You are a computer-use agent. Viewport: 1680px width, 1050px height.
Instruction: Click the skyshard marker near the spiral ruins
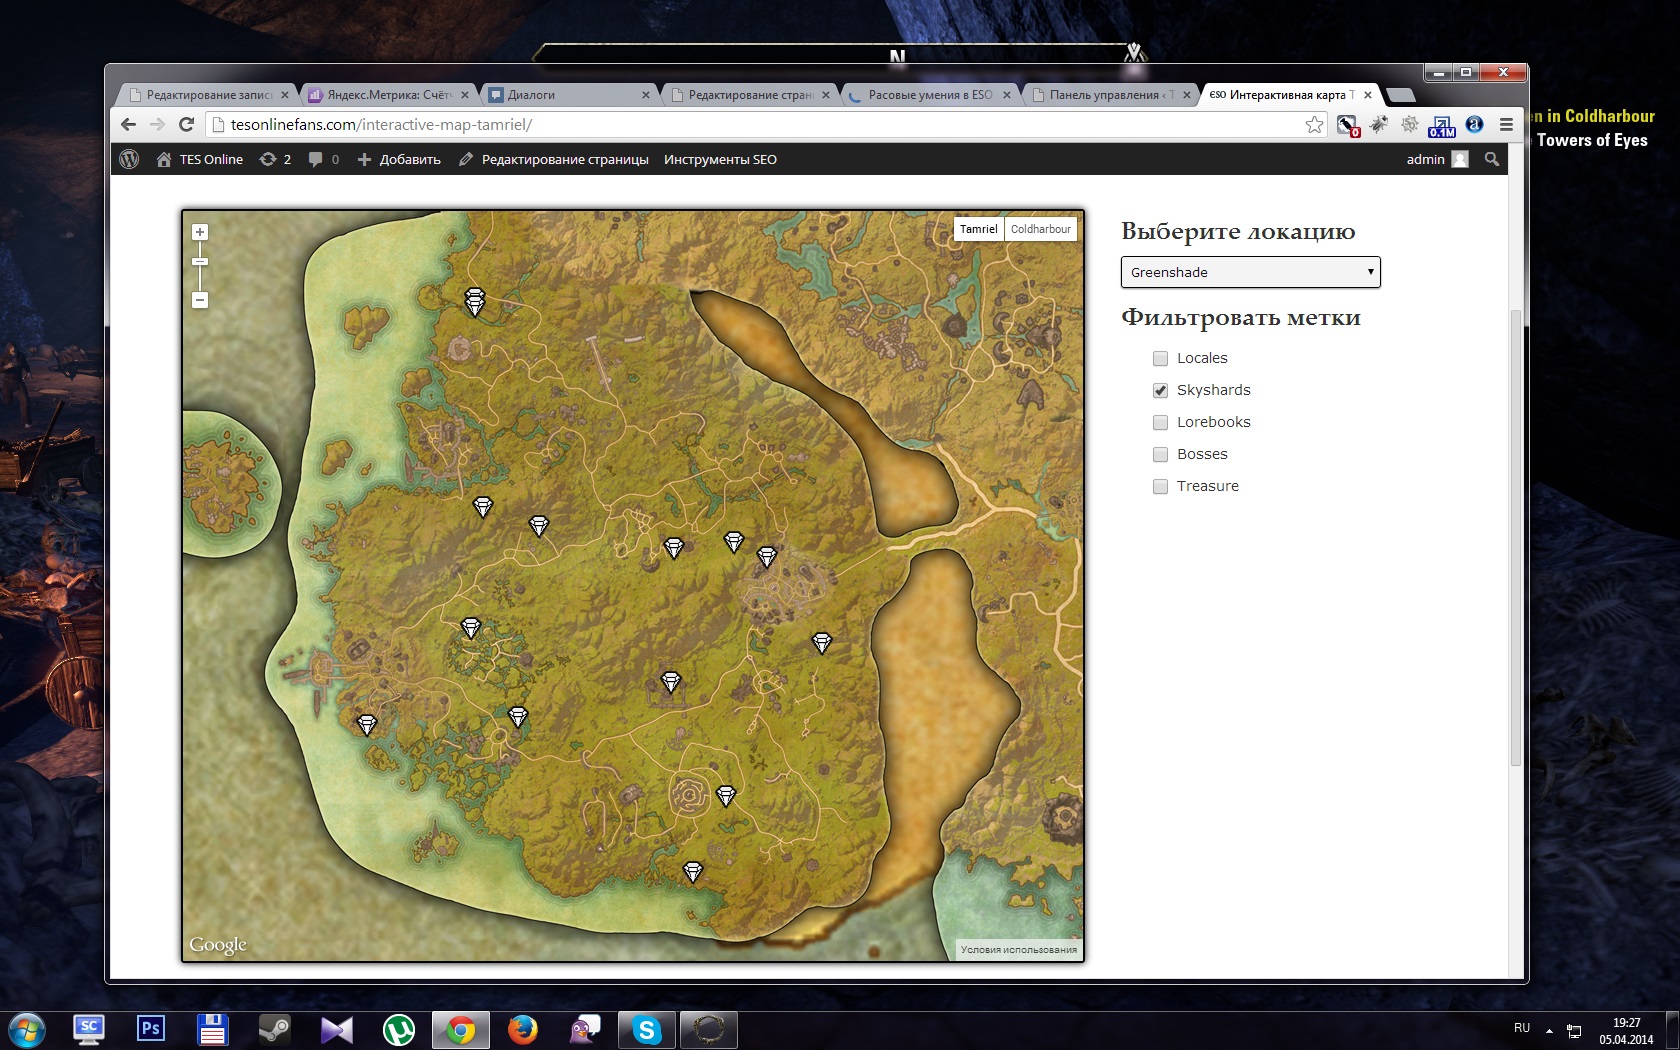(726, 795)
